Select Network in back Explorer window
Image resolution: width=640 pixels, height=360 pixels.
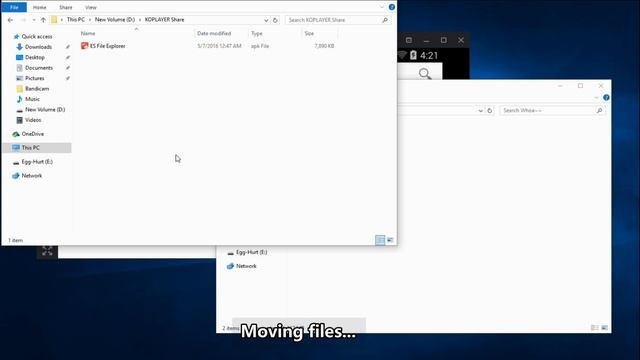click(x=246, y=266)
